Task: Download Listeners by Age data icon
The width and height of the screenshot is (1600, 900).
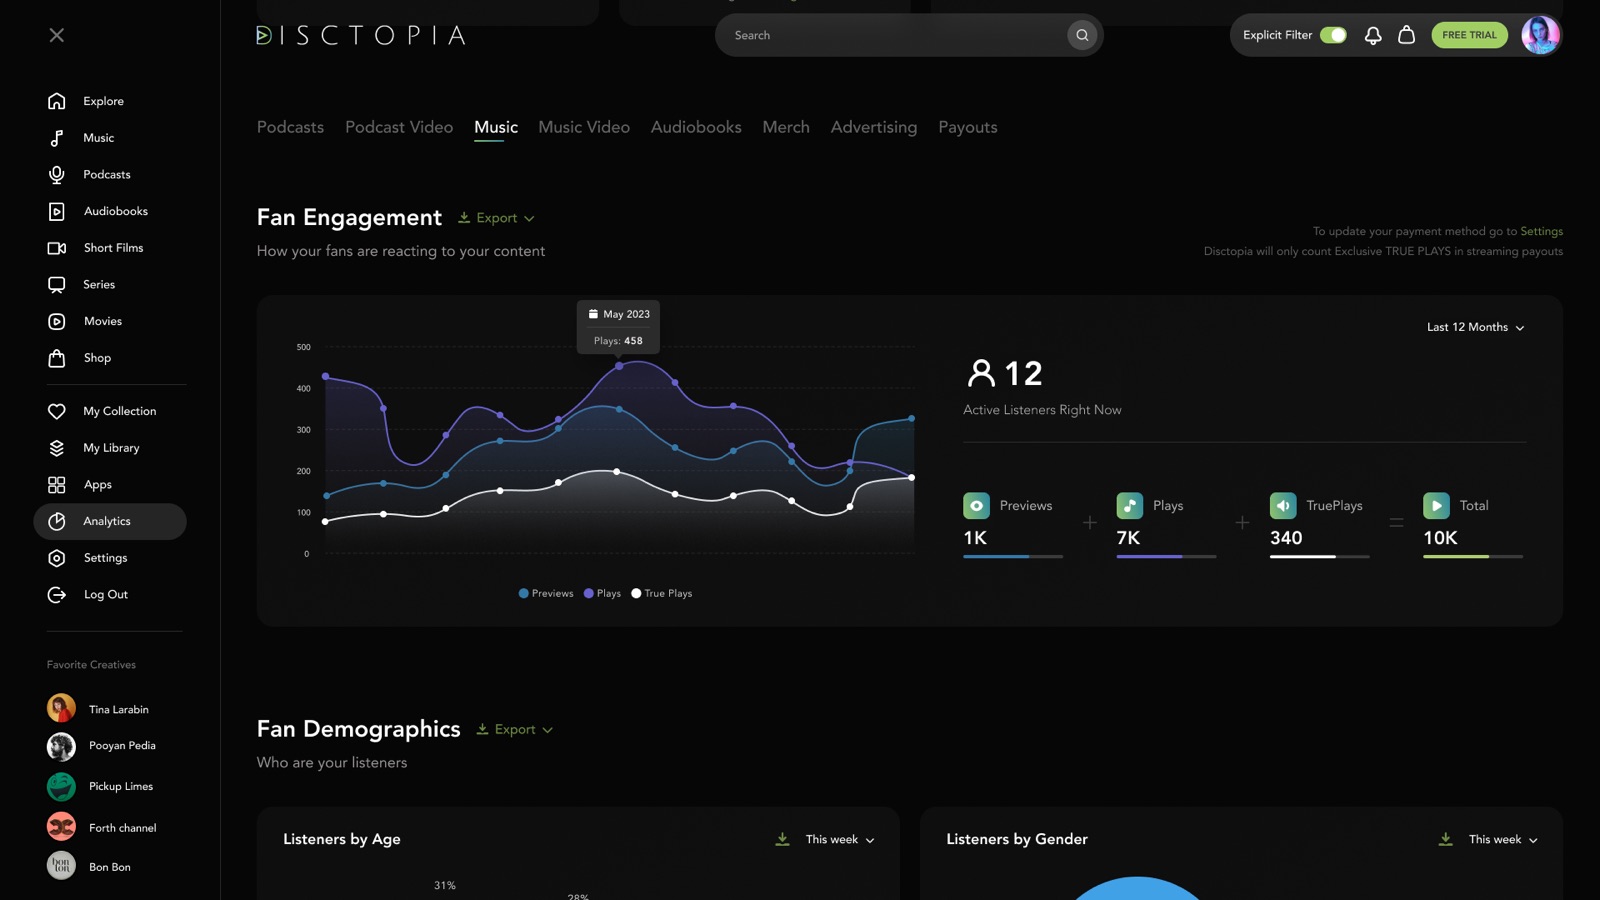Action: (782, 839)
